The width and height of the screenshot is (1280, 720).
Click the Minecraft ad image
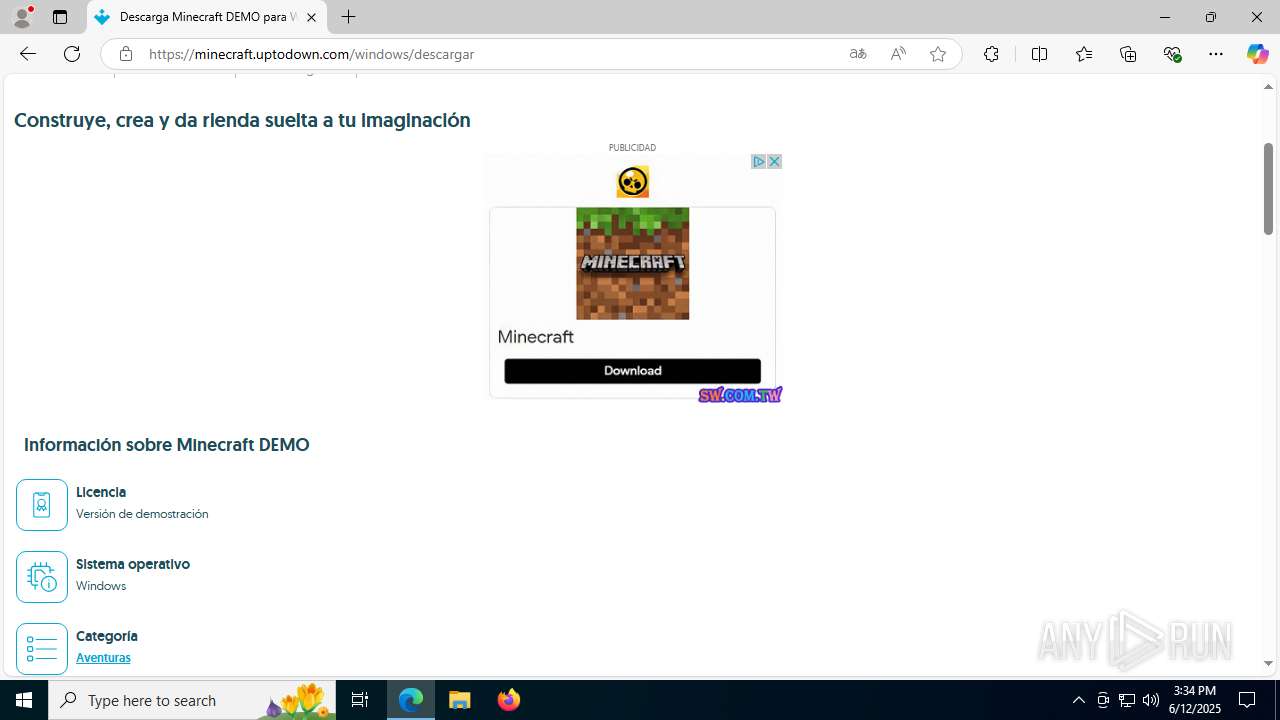[x=633, y=263]
